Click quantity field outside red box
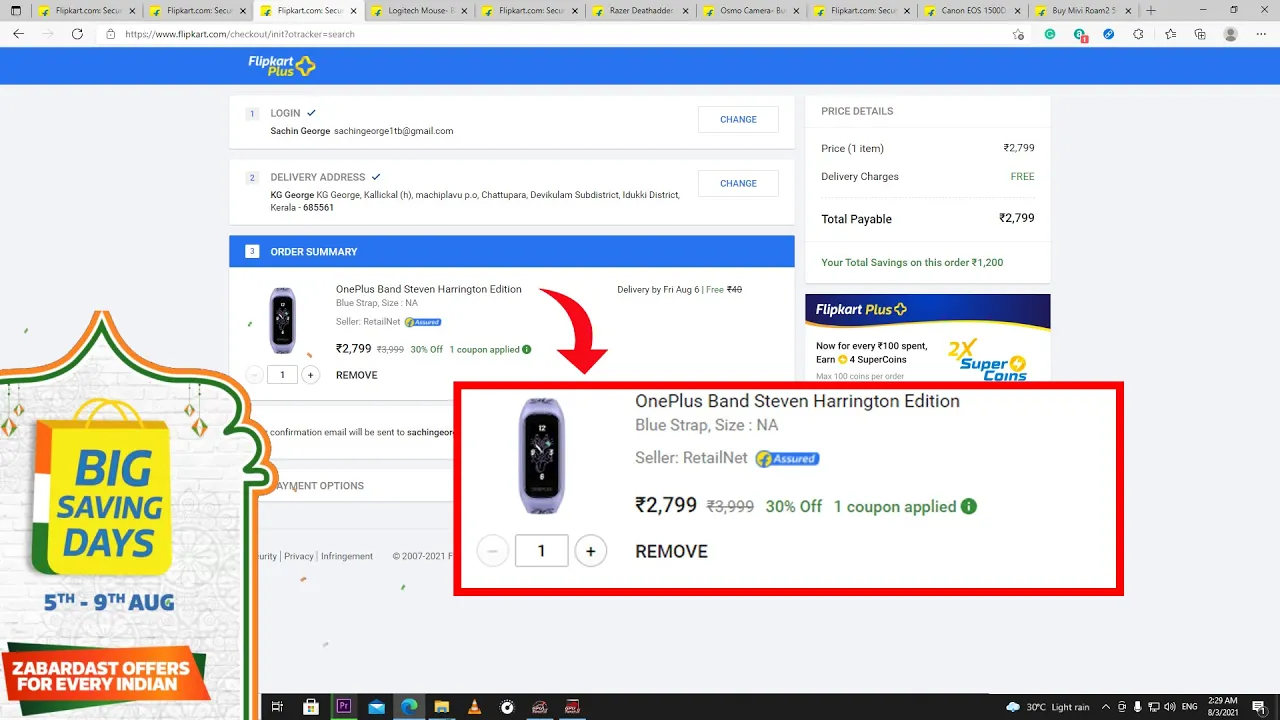The height and width of the screenshot is (720, 1280). point(282,375)
